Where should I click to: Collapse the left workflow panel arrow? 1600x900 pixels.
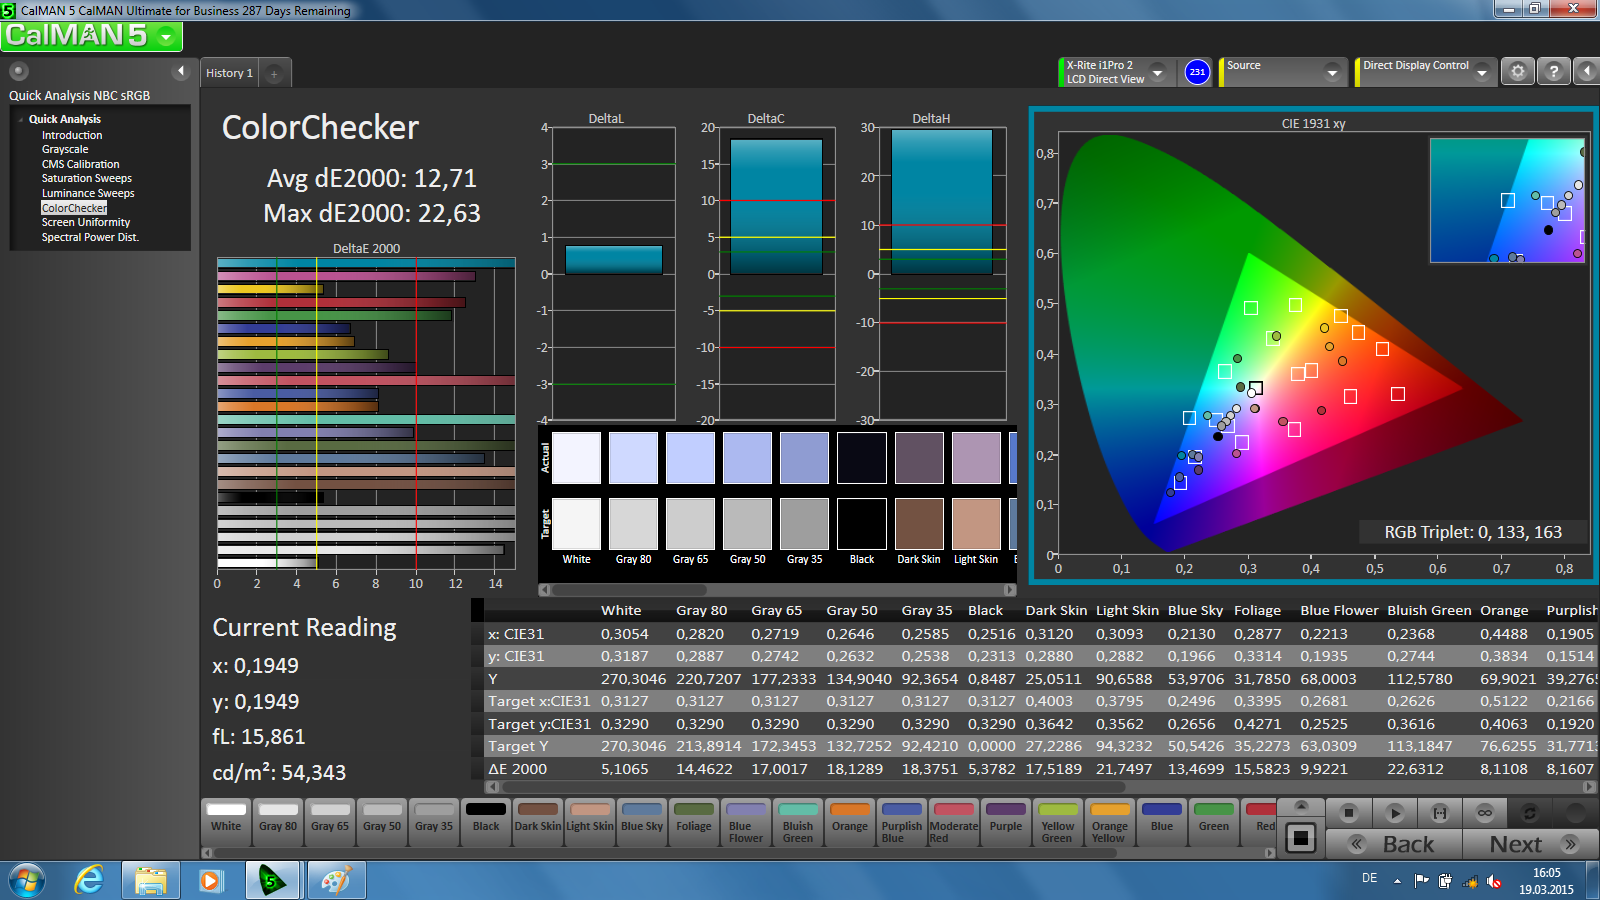[x=181, y=71]
